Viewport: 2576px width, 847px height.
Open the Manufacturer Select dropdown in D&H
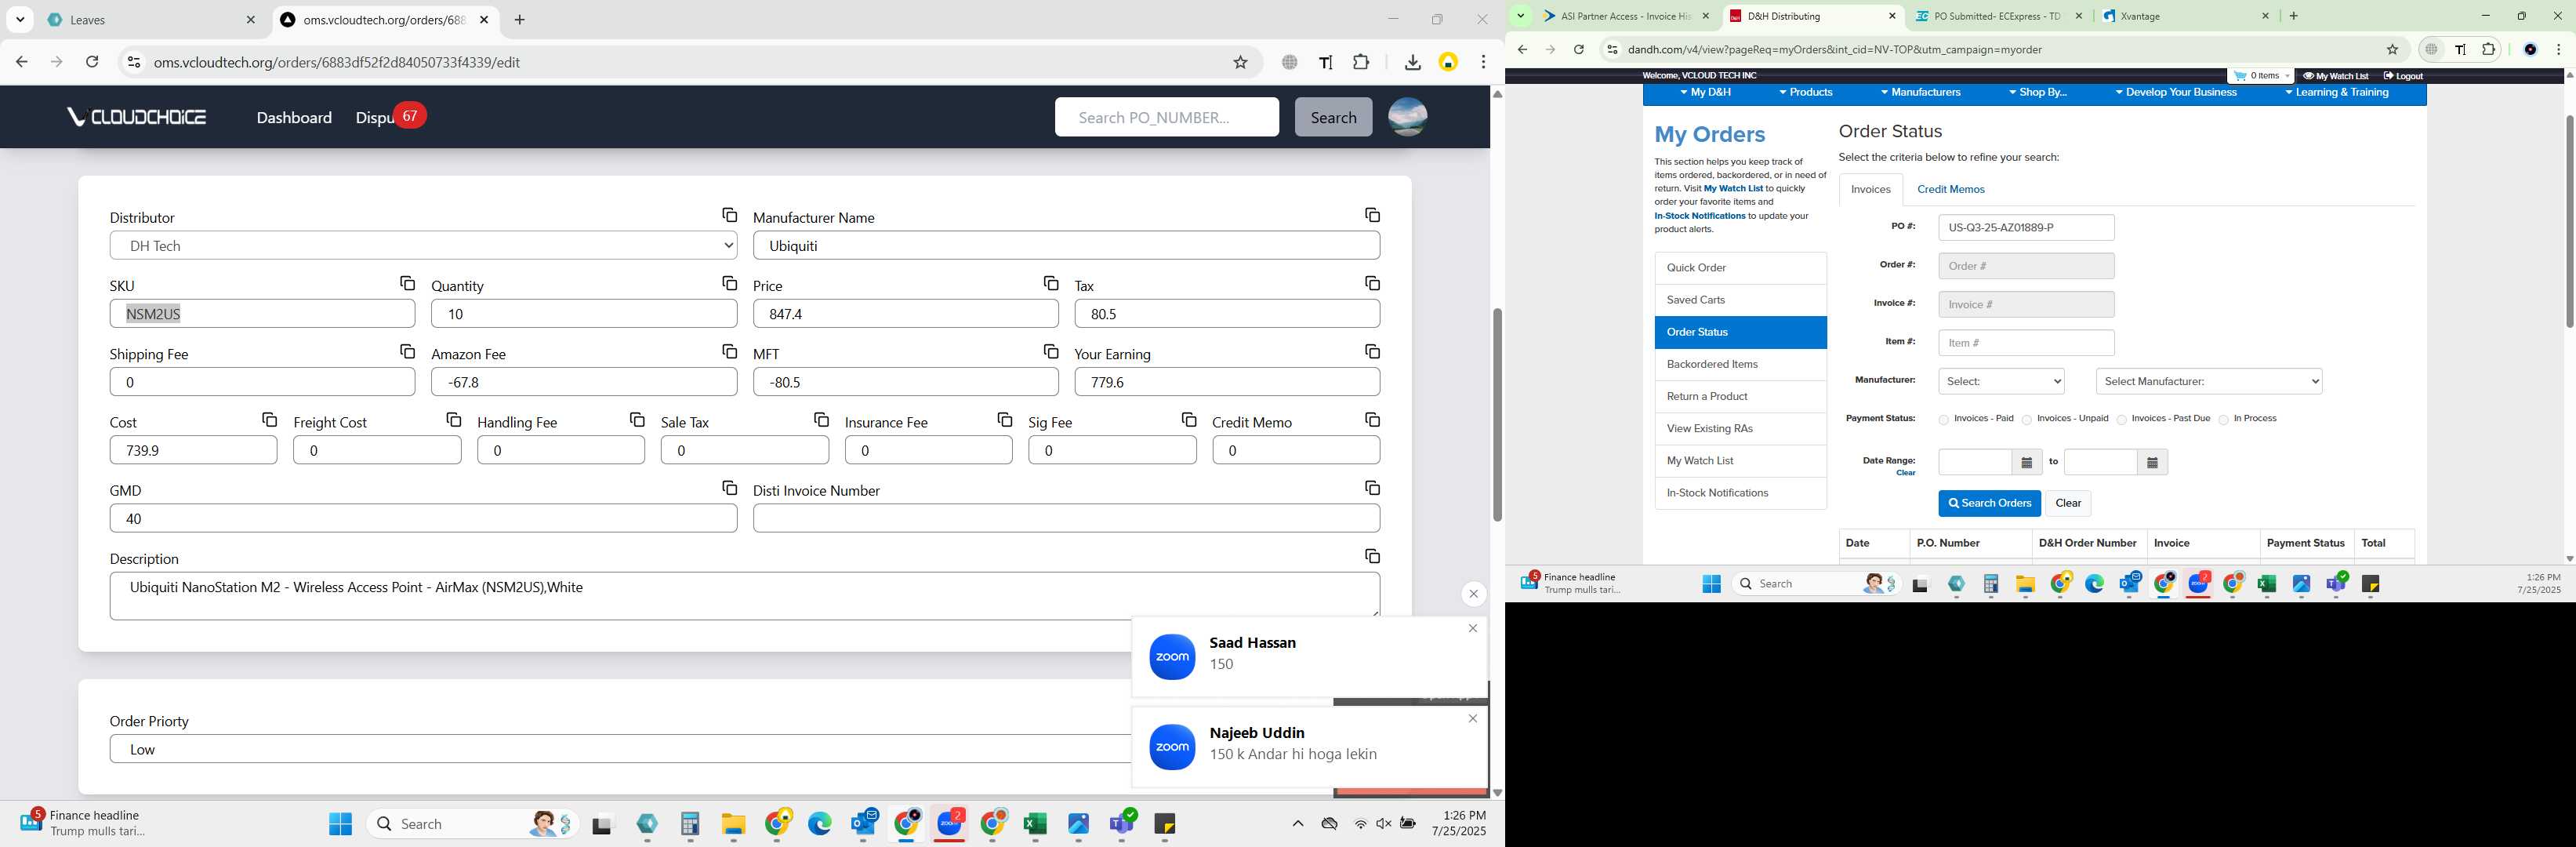click(x=2001, y=381)
